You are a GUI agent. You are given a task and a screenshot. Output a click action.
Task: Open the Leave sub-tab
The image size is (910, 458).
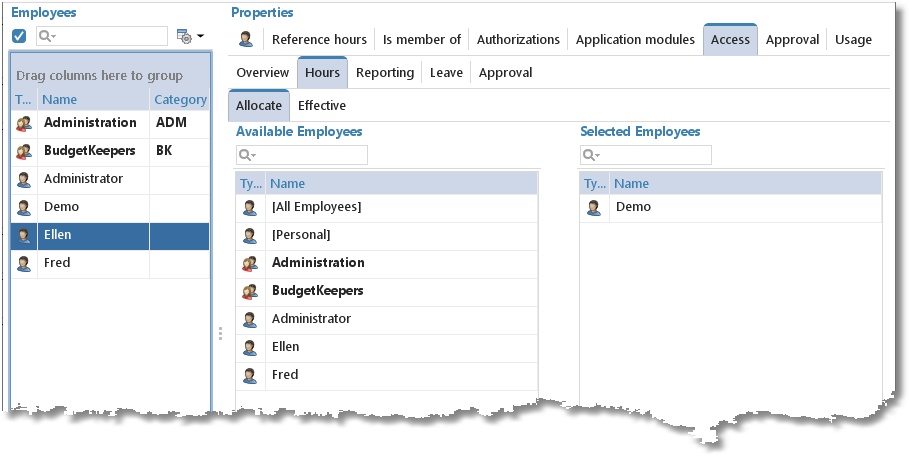point(446,73)
